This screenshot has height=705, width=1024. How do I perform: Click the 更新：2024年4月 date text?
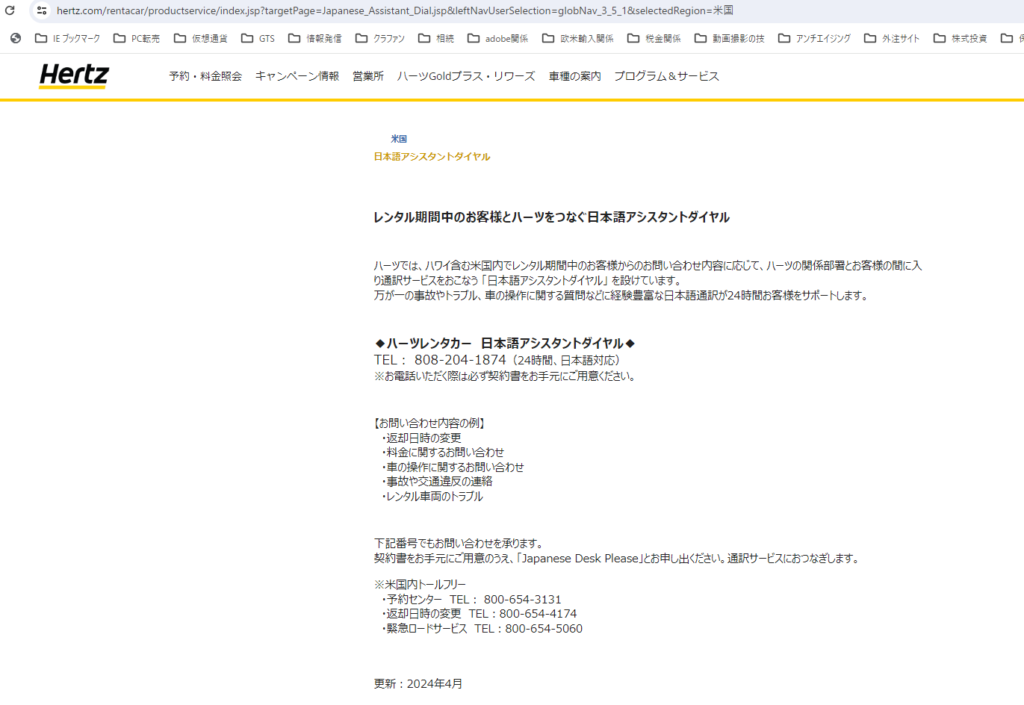tap(418, 683)
